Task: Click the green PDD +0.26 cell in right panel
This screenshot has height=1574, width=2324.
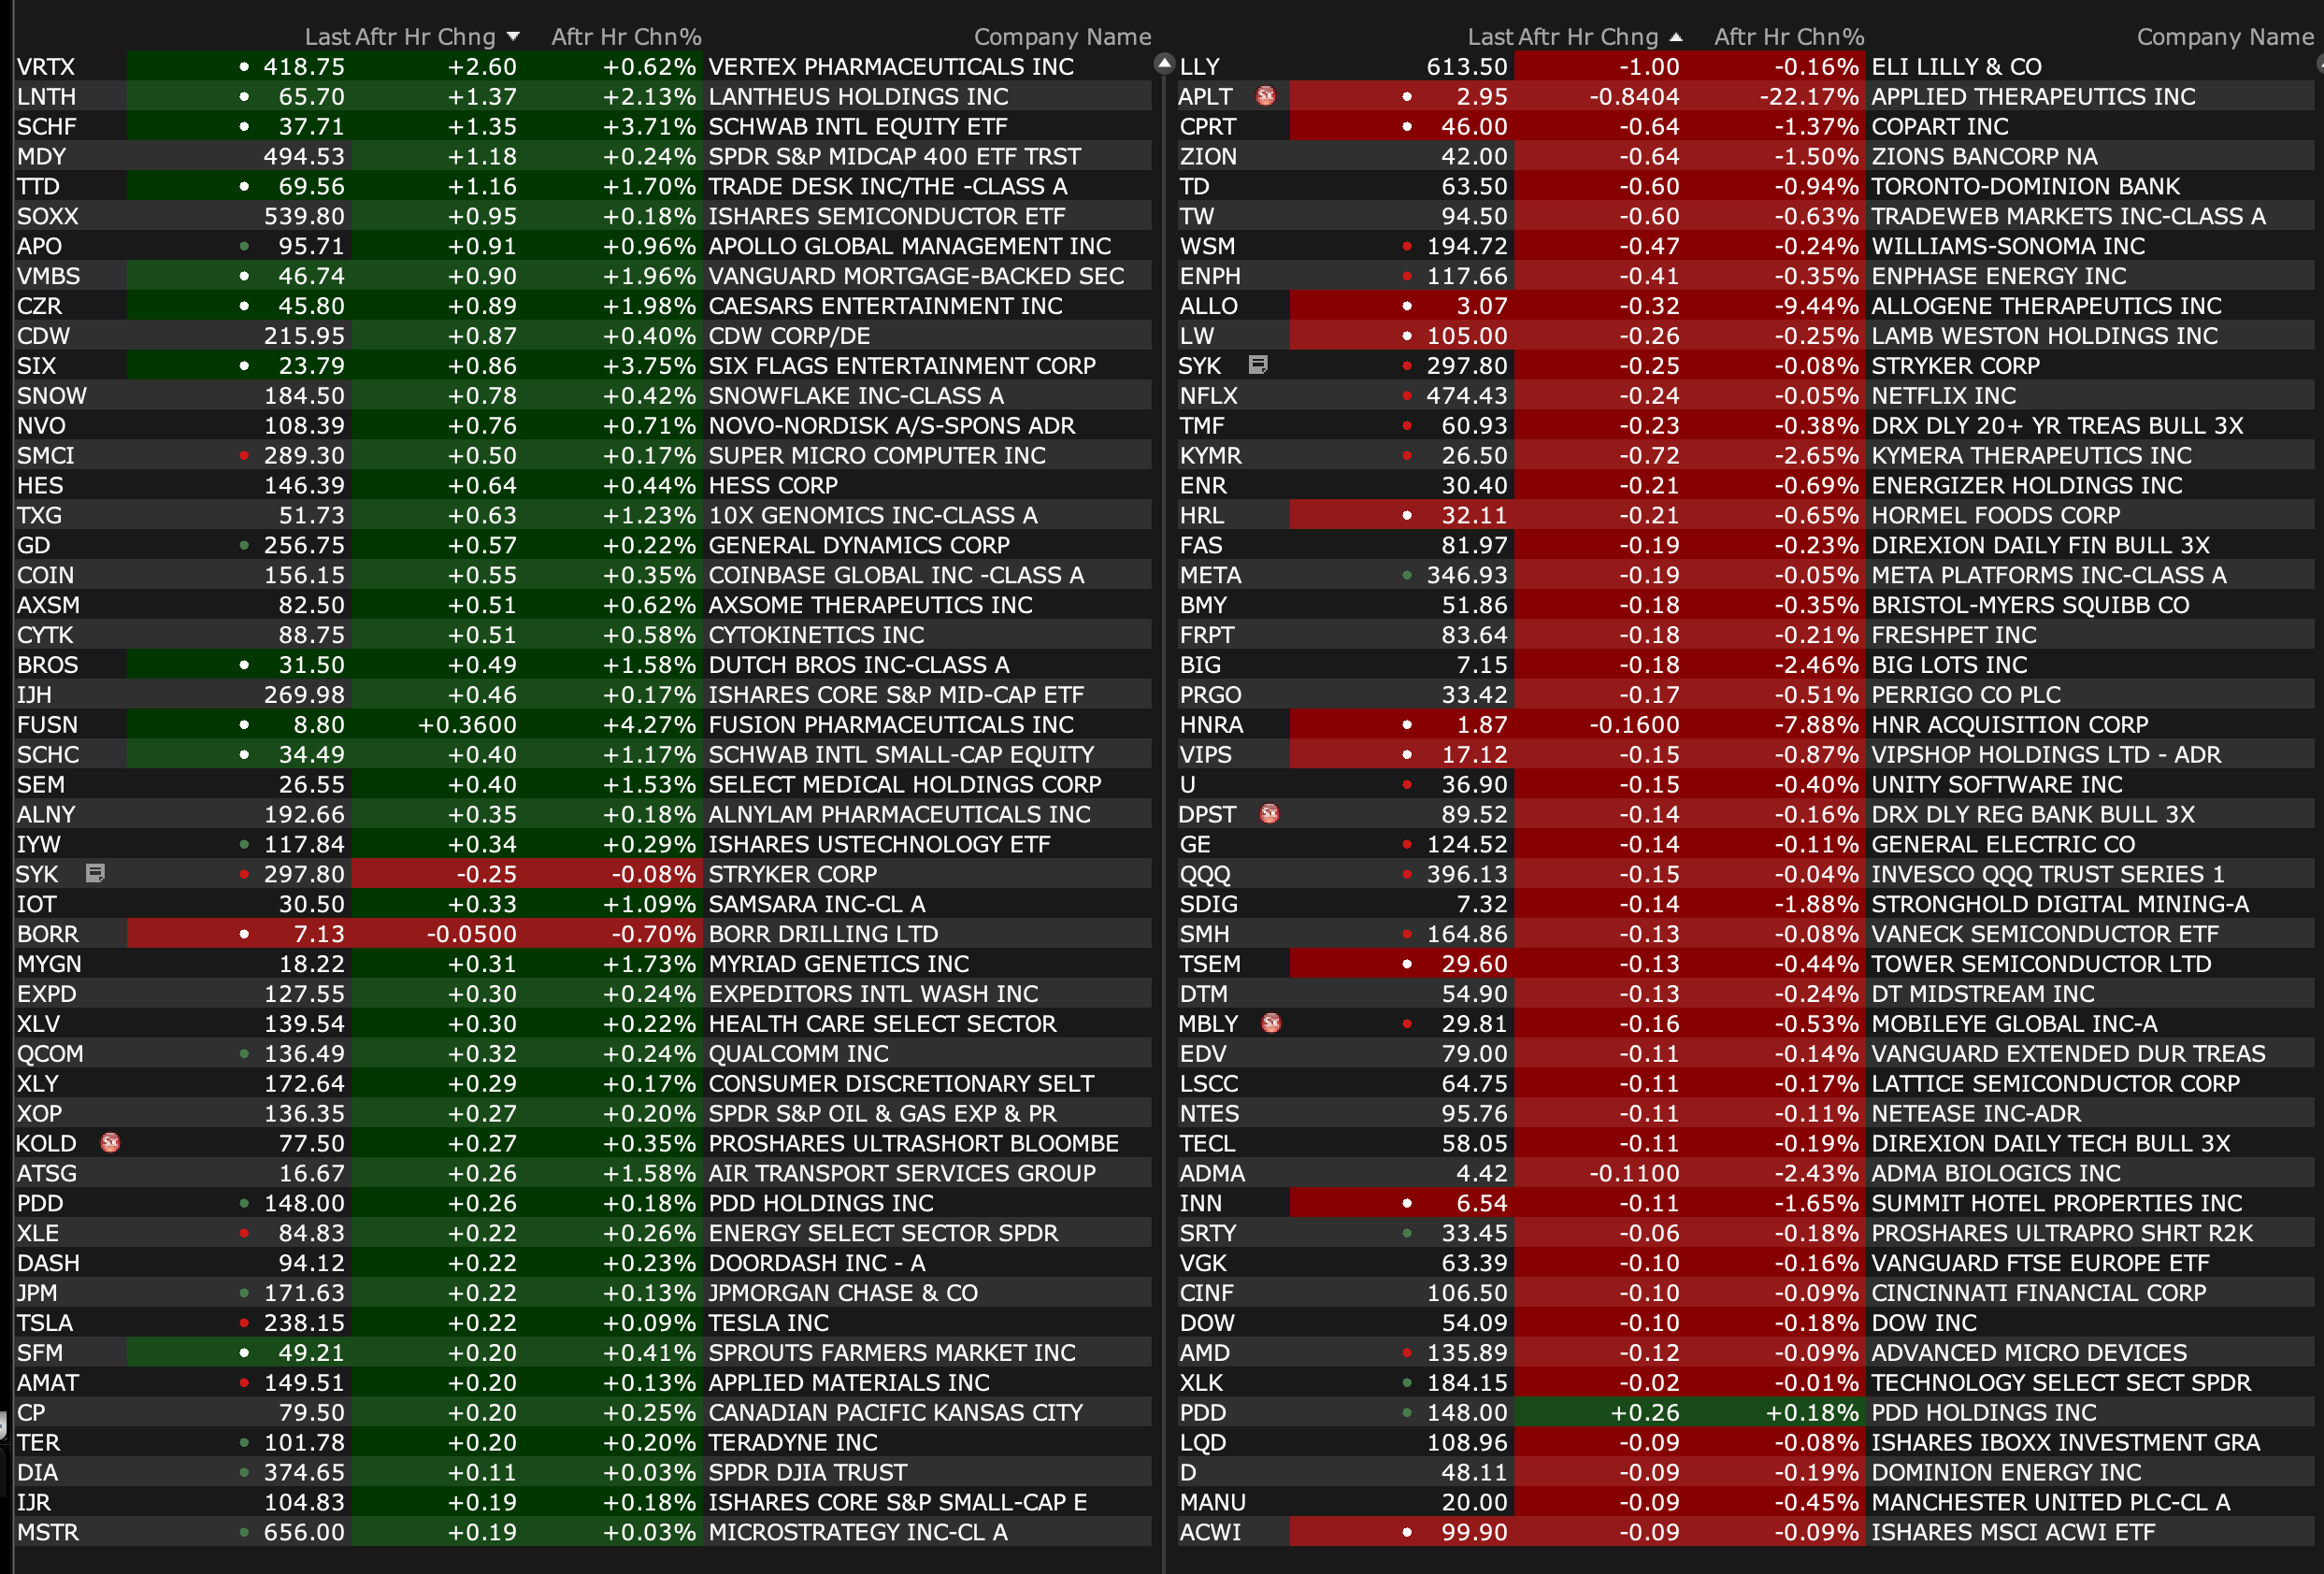Action: coord(1644,1413)
